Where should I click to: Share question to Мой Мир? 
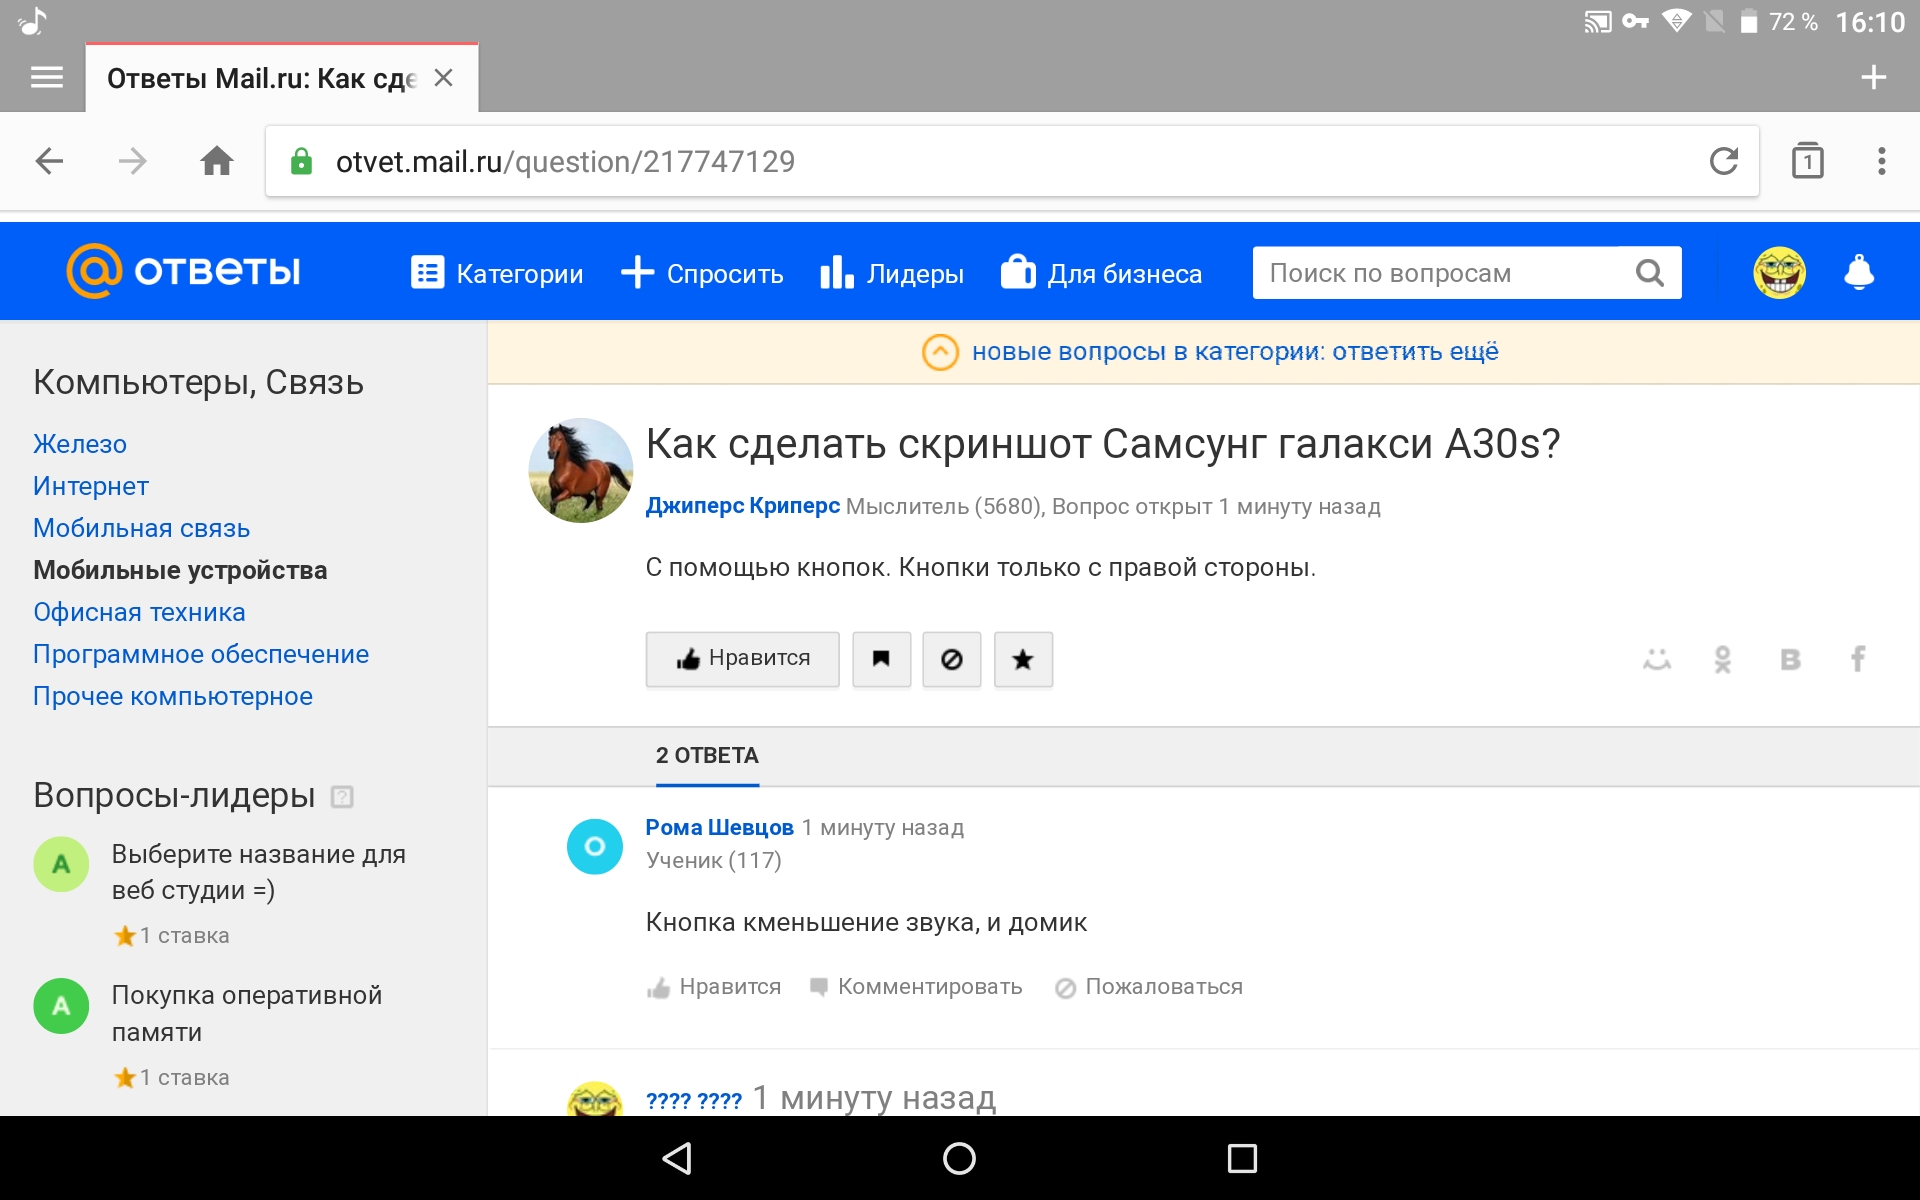pyautogui.click(x=1657, y=659)
